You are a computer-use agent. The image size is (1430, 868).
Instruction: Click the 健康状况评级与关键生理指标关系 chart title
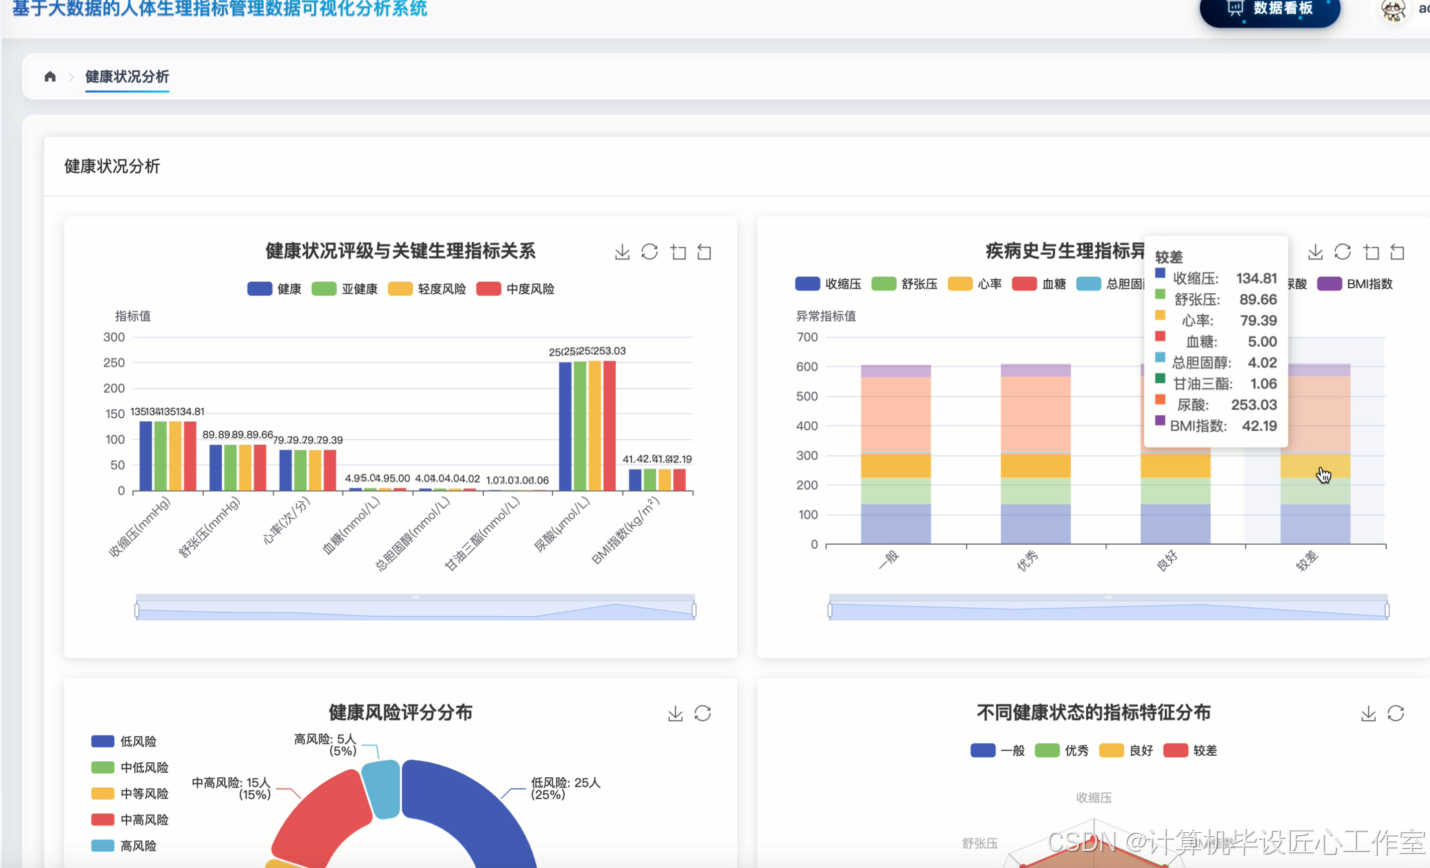point(401,251)
